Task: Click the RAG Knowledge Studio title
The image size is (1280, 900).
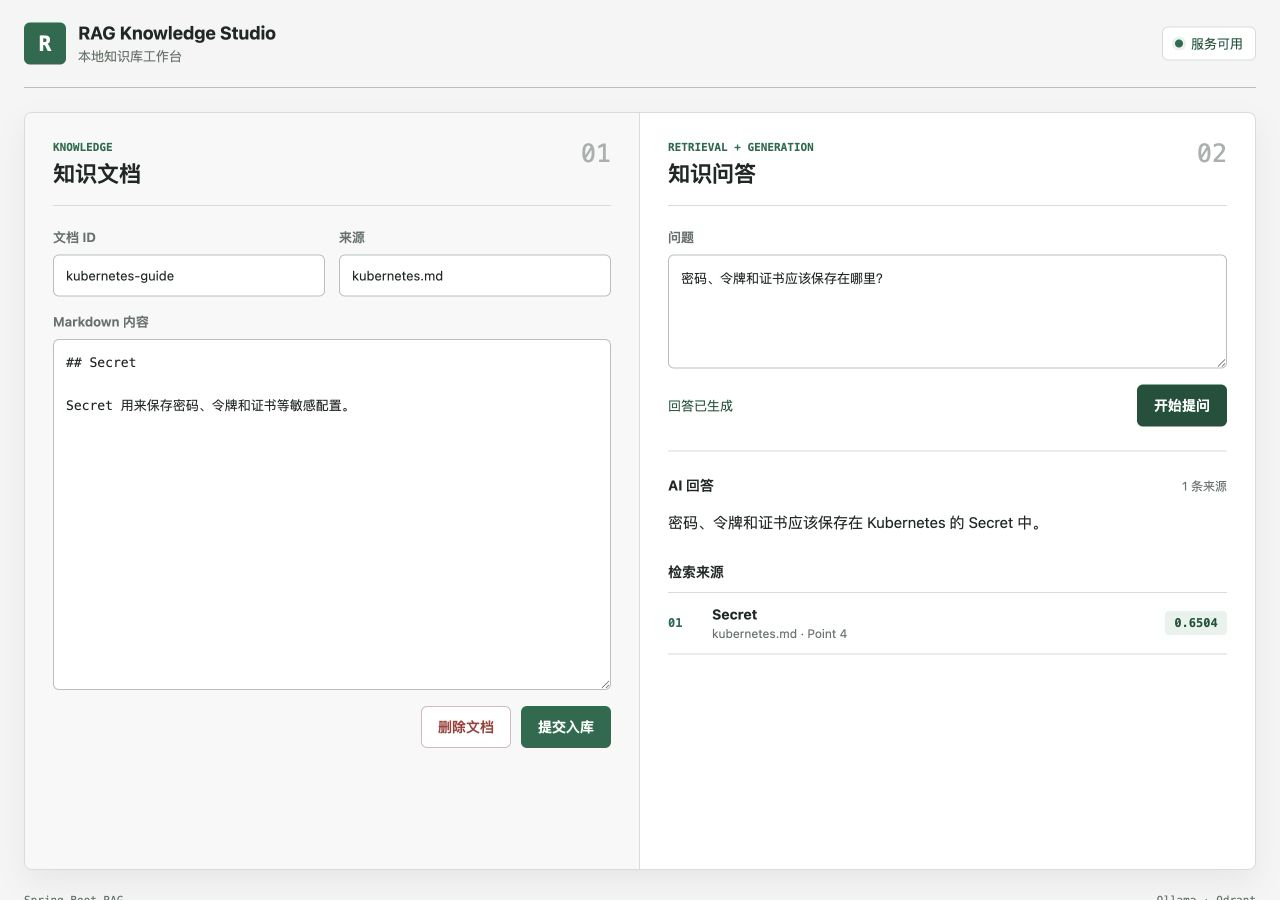Action: 177,33
